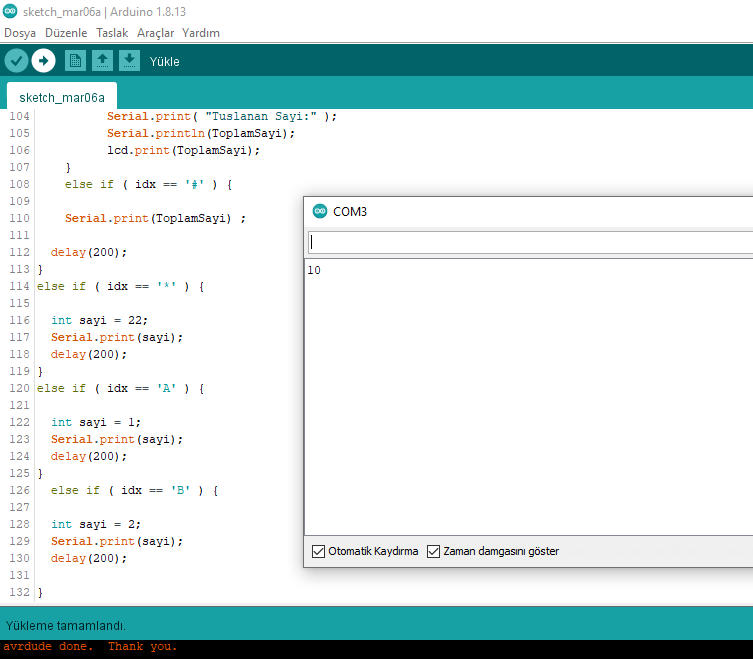
Task: Click the serial output showing 10
Action: (x=315, y=271)
